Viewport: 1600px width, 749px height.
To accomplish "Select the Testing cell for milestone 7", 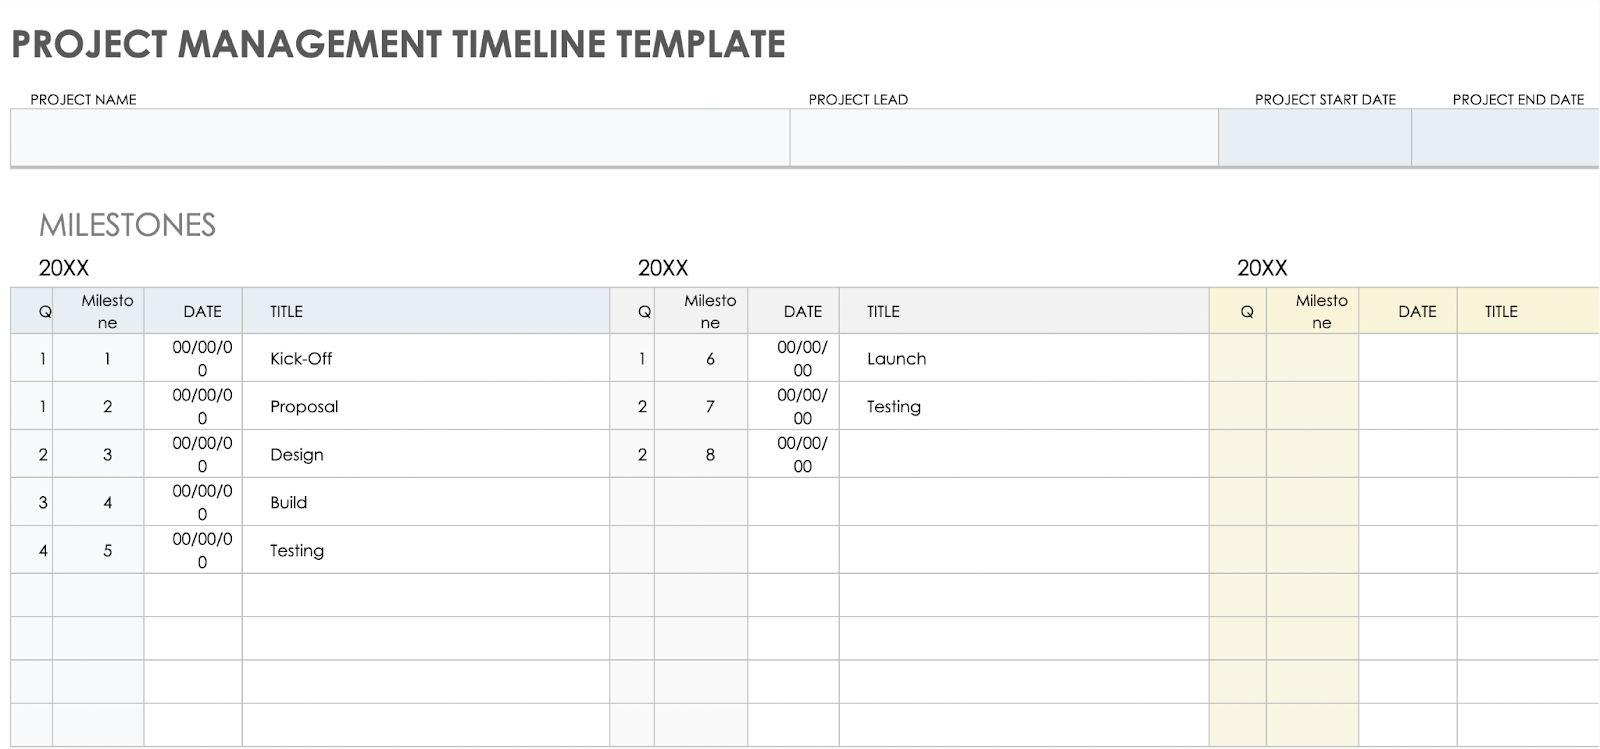I will point(1022,406).
